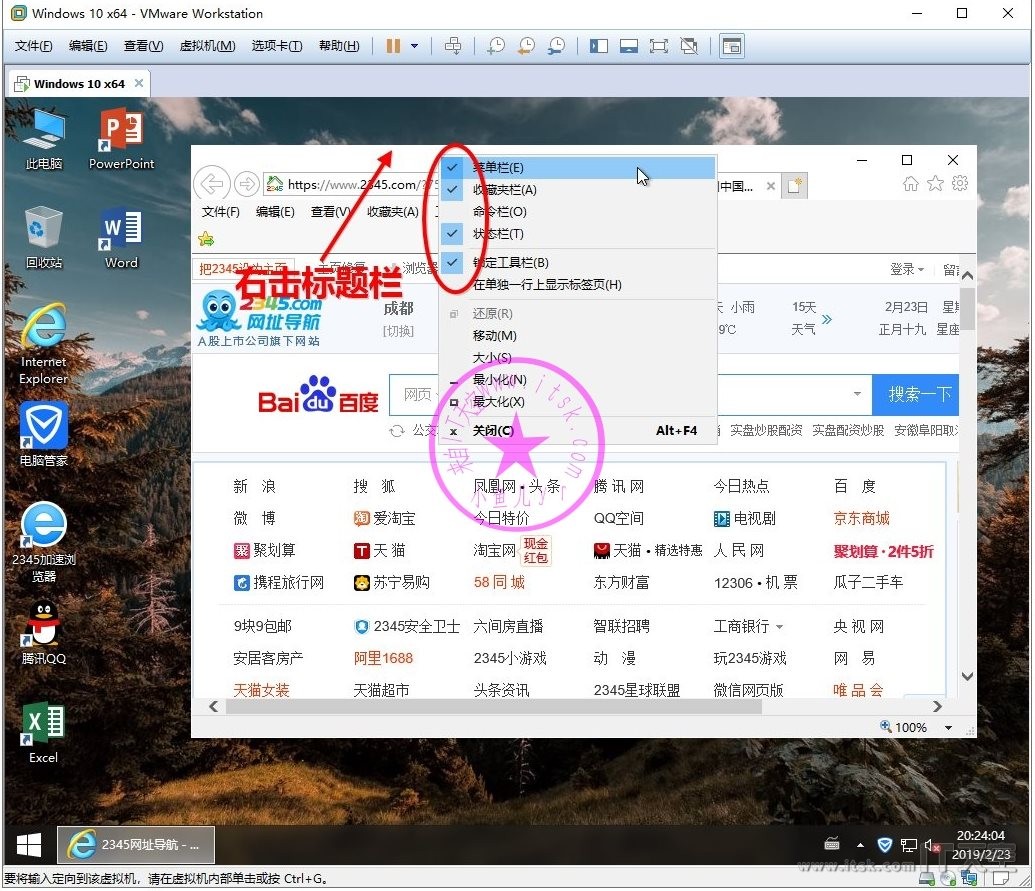Screen dimensions: 1035x891
Task: Choose 关闭(C) Alt+F4 menu entry
Action: pos(578,430)
